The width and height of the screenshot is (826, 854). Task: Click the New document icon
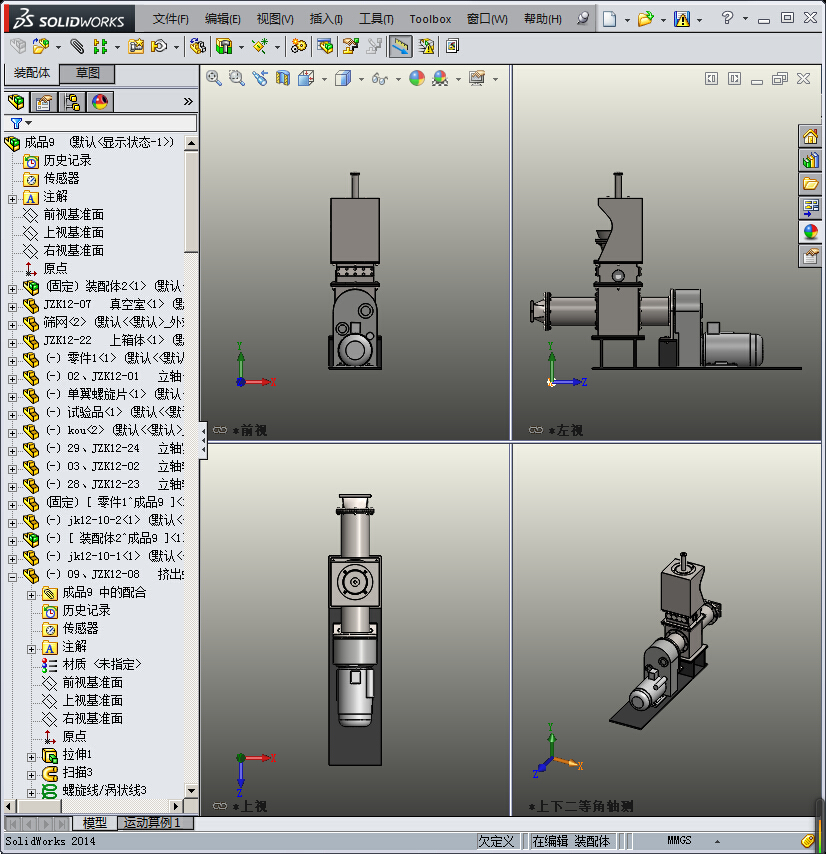point(610,20)
